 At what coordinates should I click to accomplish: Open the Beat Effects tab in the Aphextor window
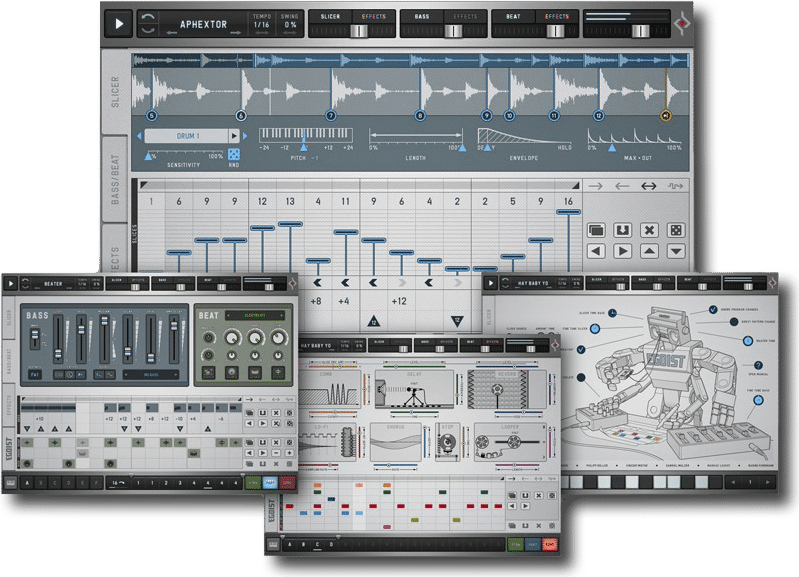point(556,17)
